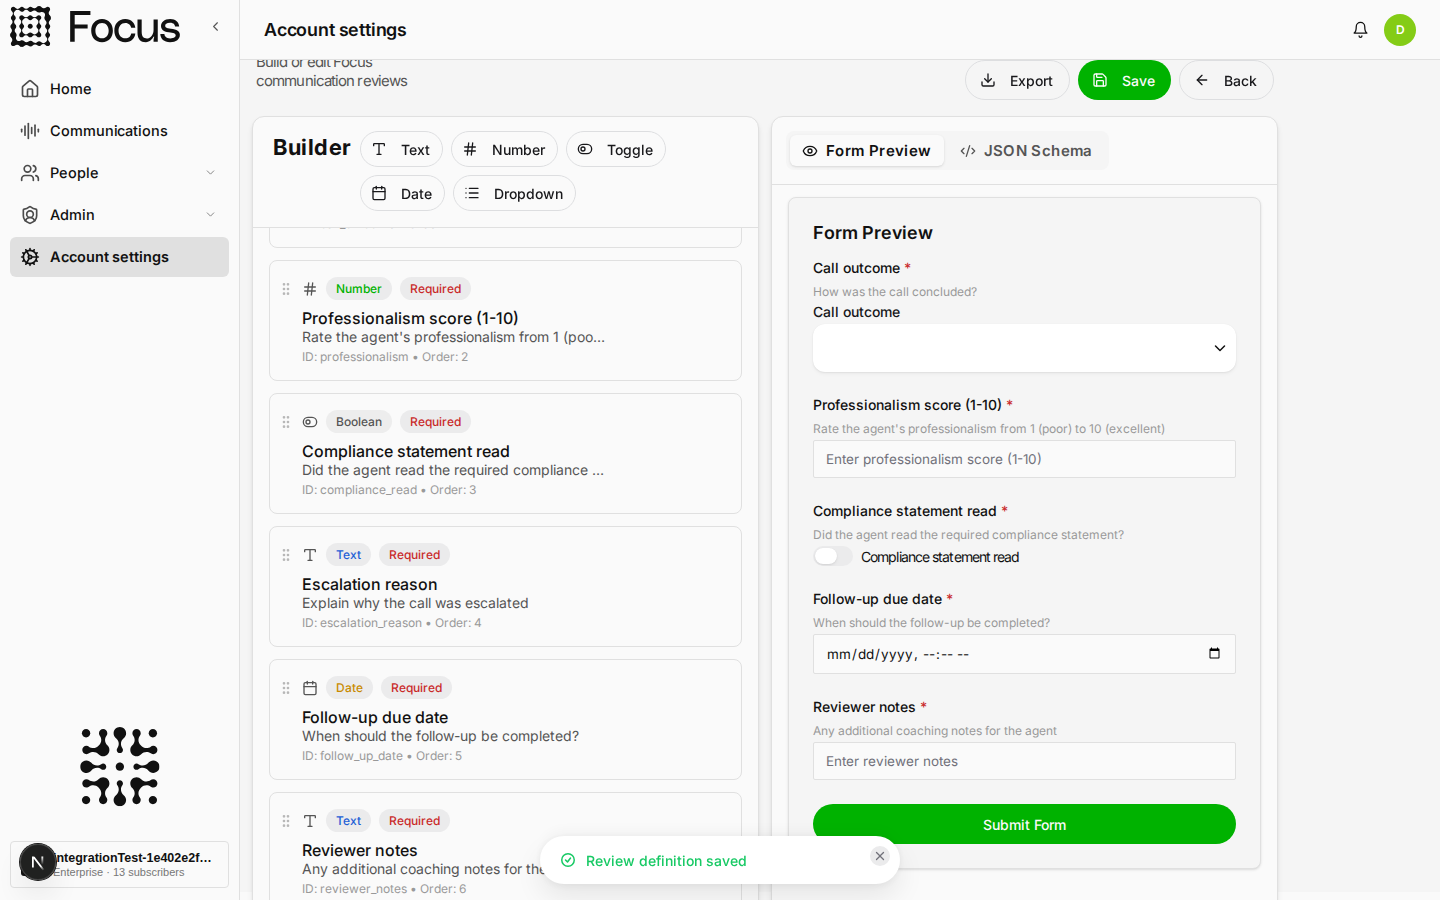Select the Escalation reason field card
Image resolution: width=1440 pixels, height=900 pixels.
pyautogui.click(x=505, y=586)
